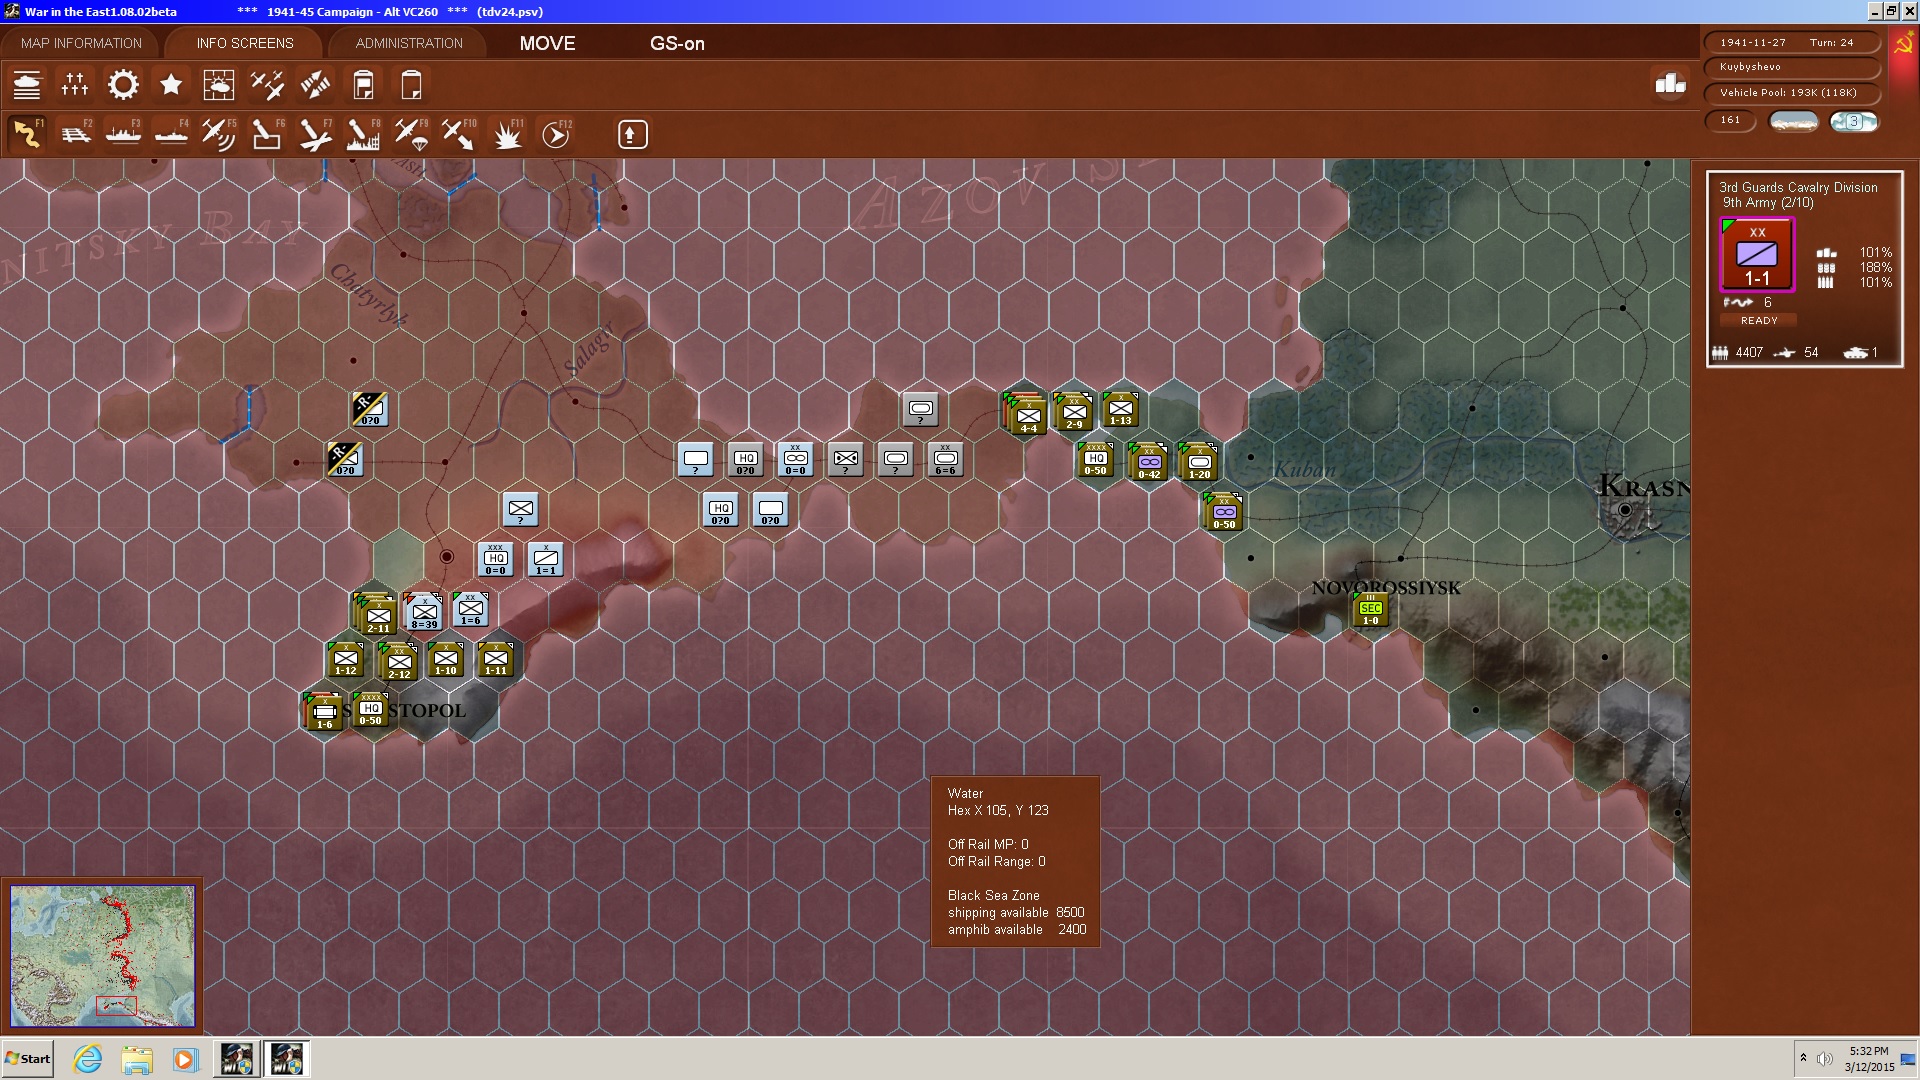Click the opposing arrows info icon
The height and width of the screenshot is (1080, 1920).
[315, 85]
